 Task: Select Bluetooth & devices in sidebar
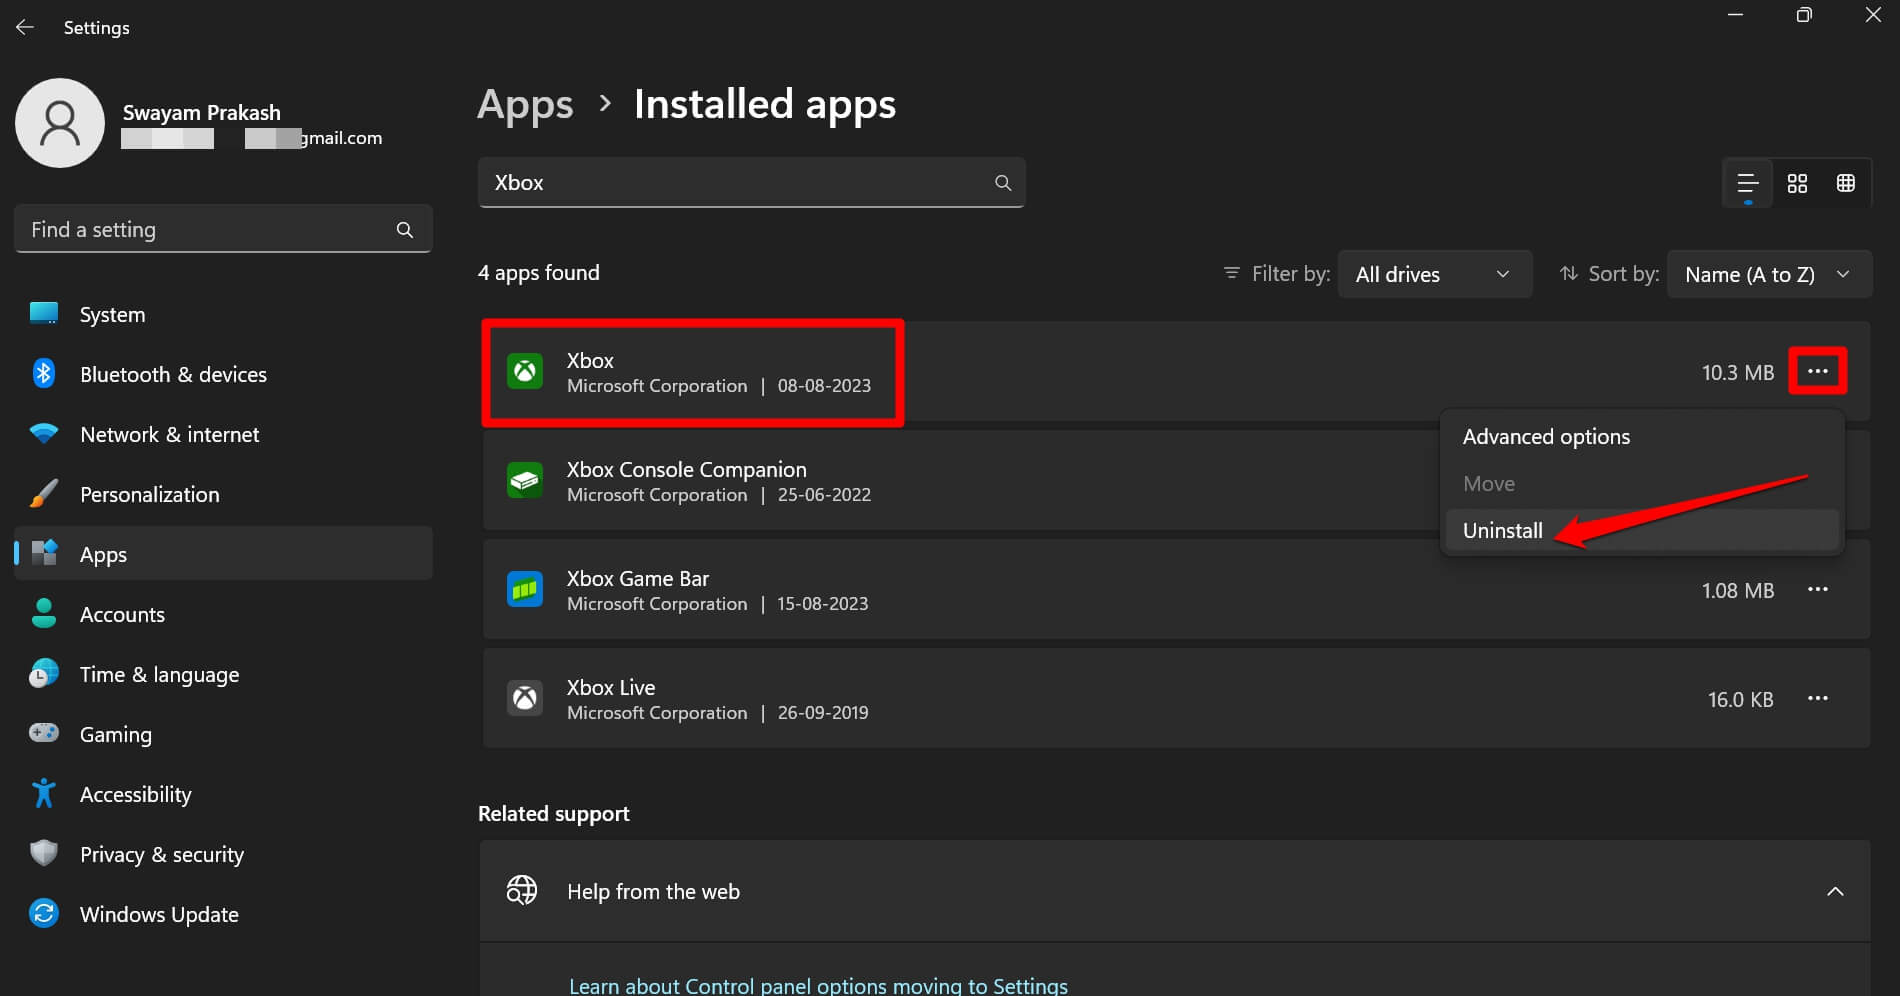[x=173, y=374]
